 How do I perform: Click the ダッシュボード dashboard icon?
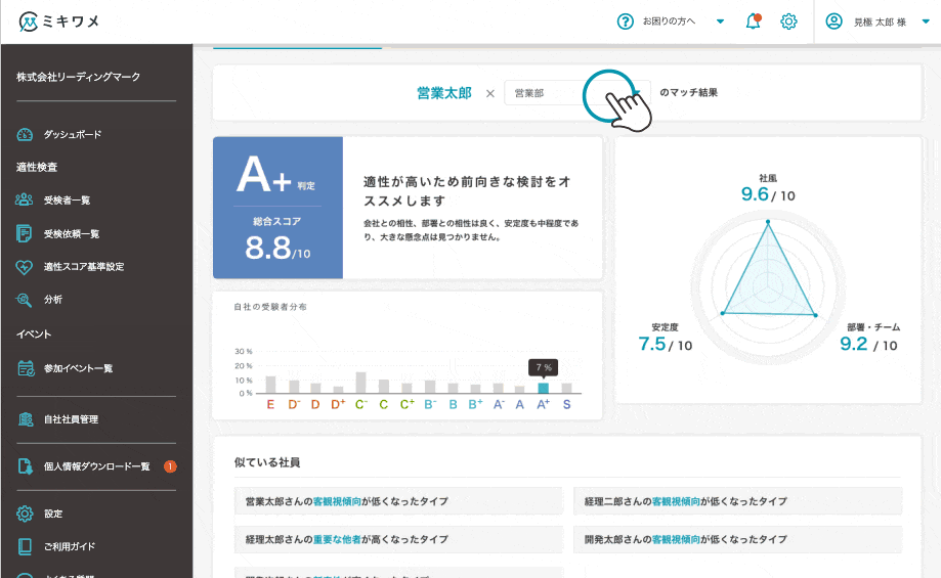pyautogui.click(x=25, y=134)
